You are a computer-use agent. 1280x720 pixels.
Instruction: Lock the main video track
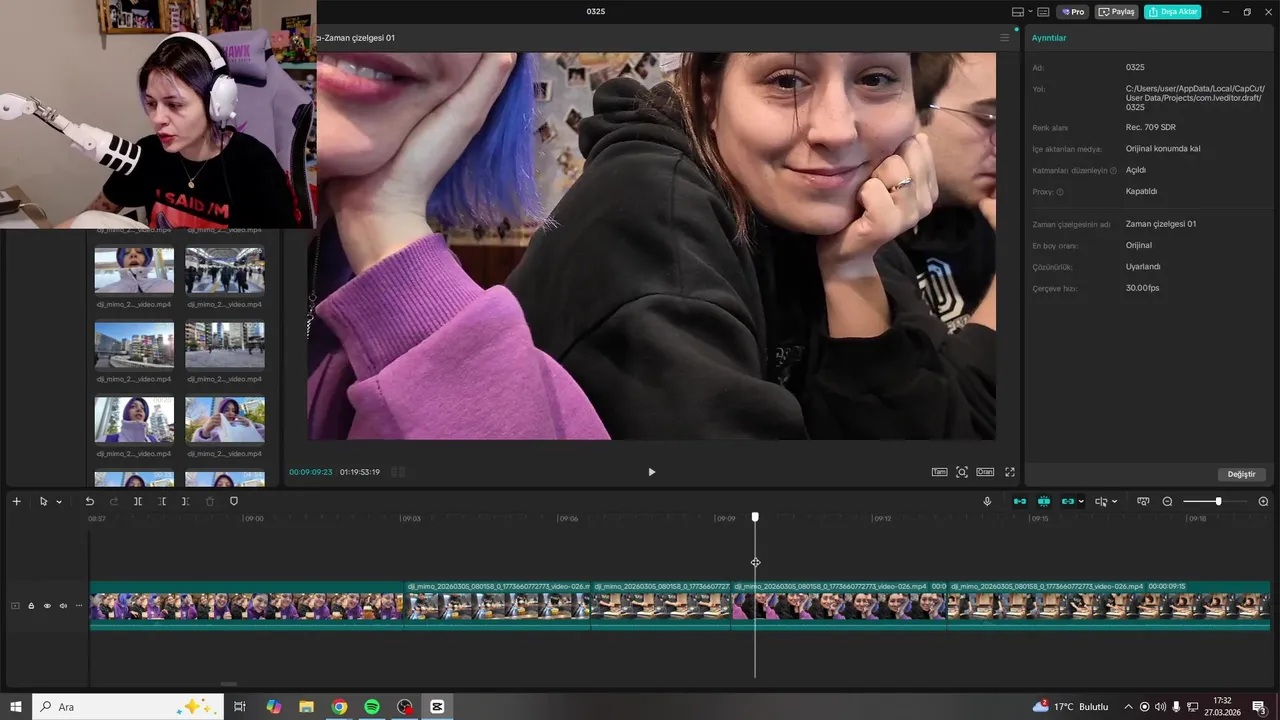[x=31, y=606]
